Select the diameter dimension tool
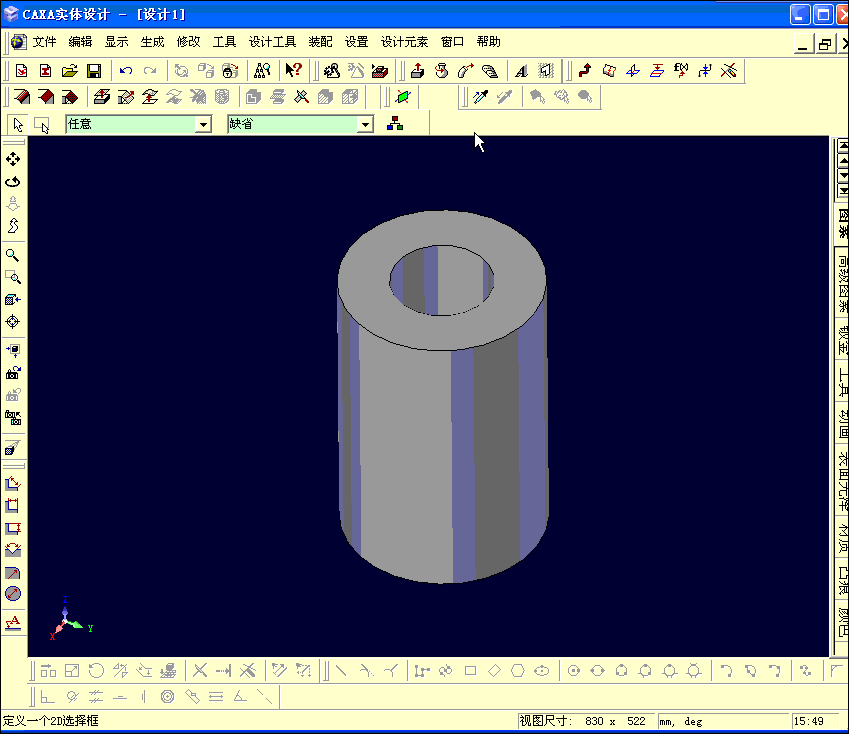The height and width of the screenshot is (734, 849). tap(13, 594)
